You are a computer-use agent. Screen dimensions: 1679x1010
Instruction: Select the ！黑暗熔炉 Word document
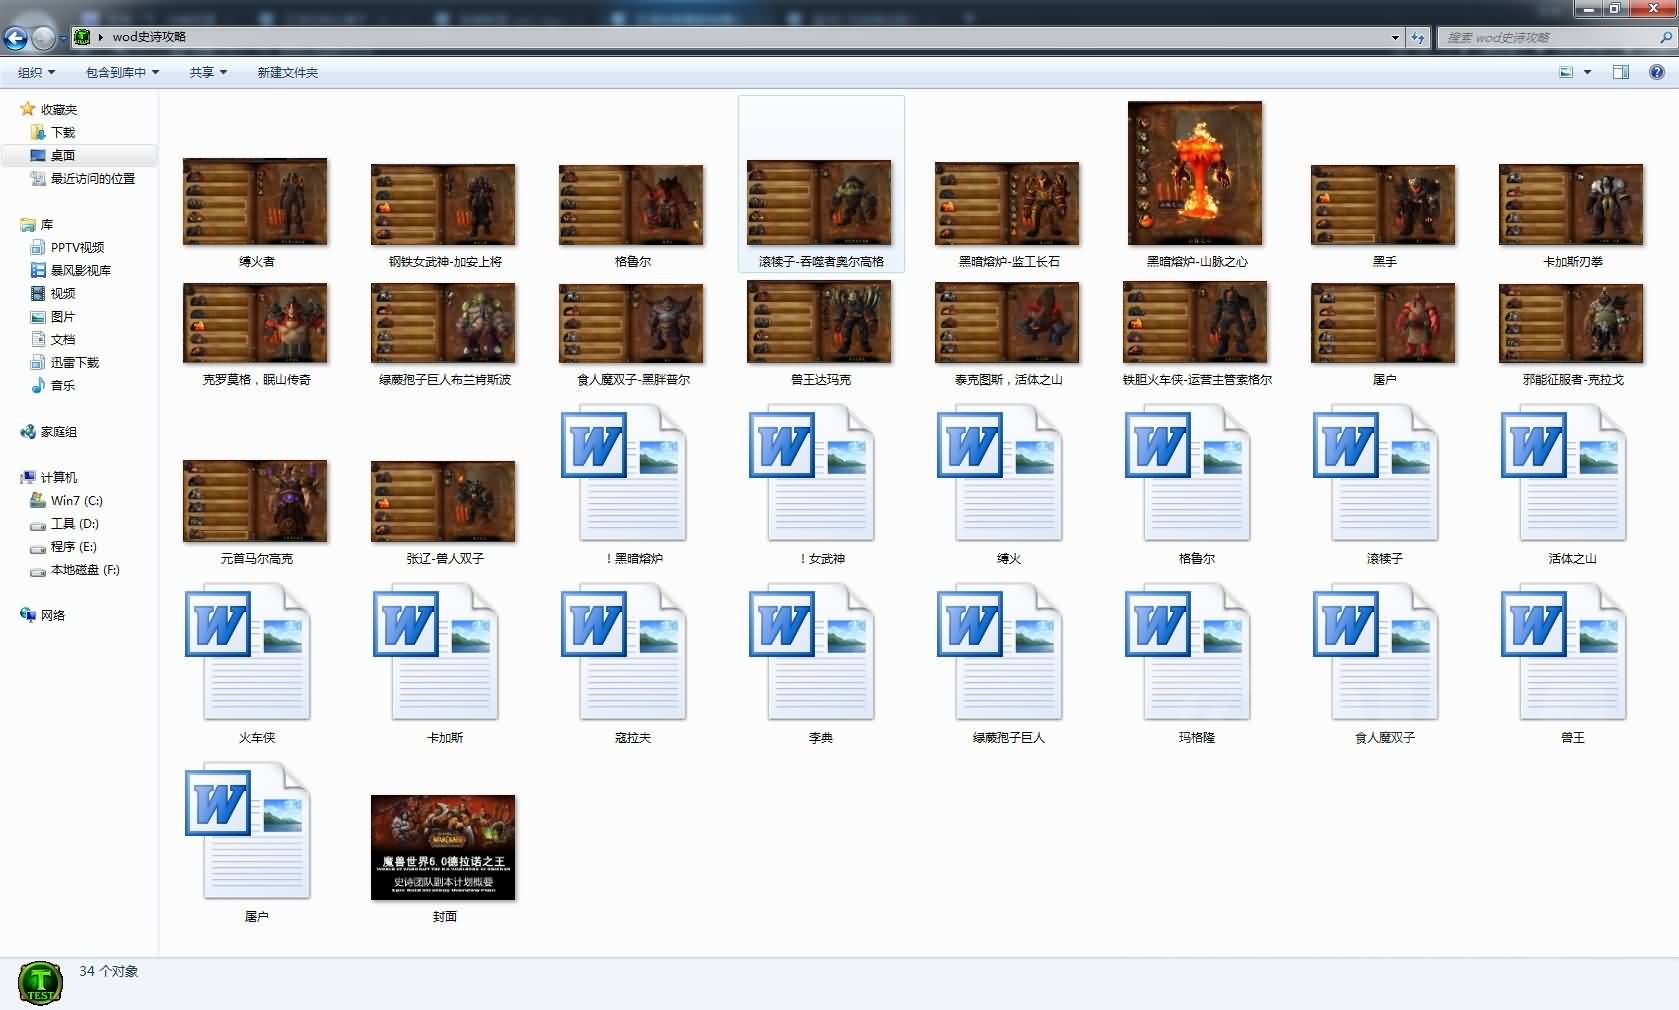pos(625,473)
